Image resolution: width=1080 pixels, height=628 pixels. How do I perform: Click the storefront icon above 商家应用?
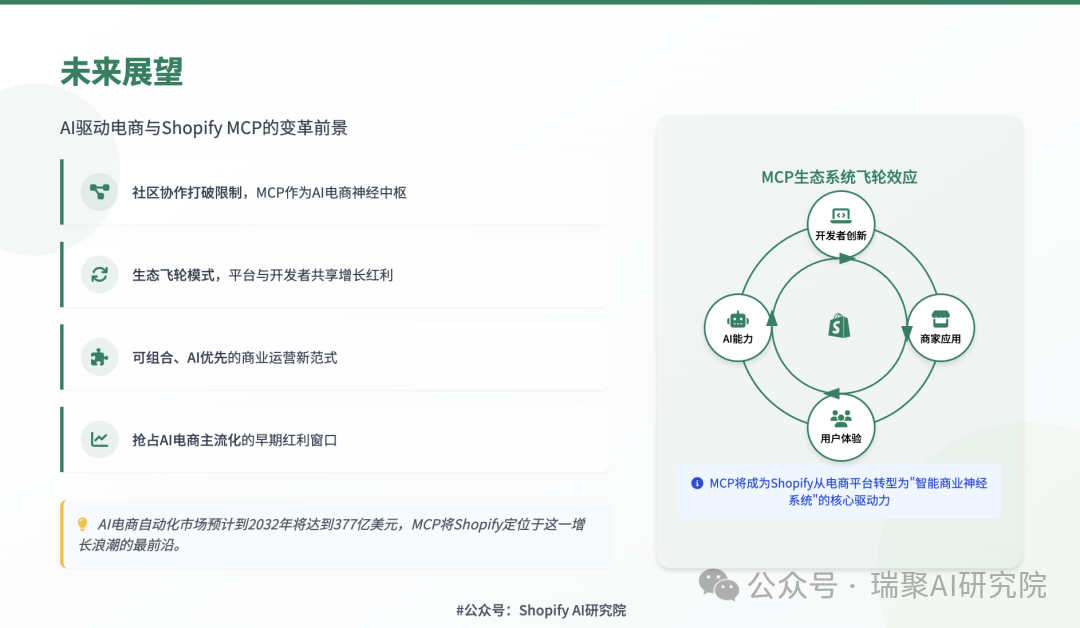[940, 319]
